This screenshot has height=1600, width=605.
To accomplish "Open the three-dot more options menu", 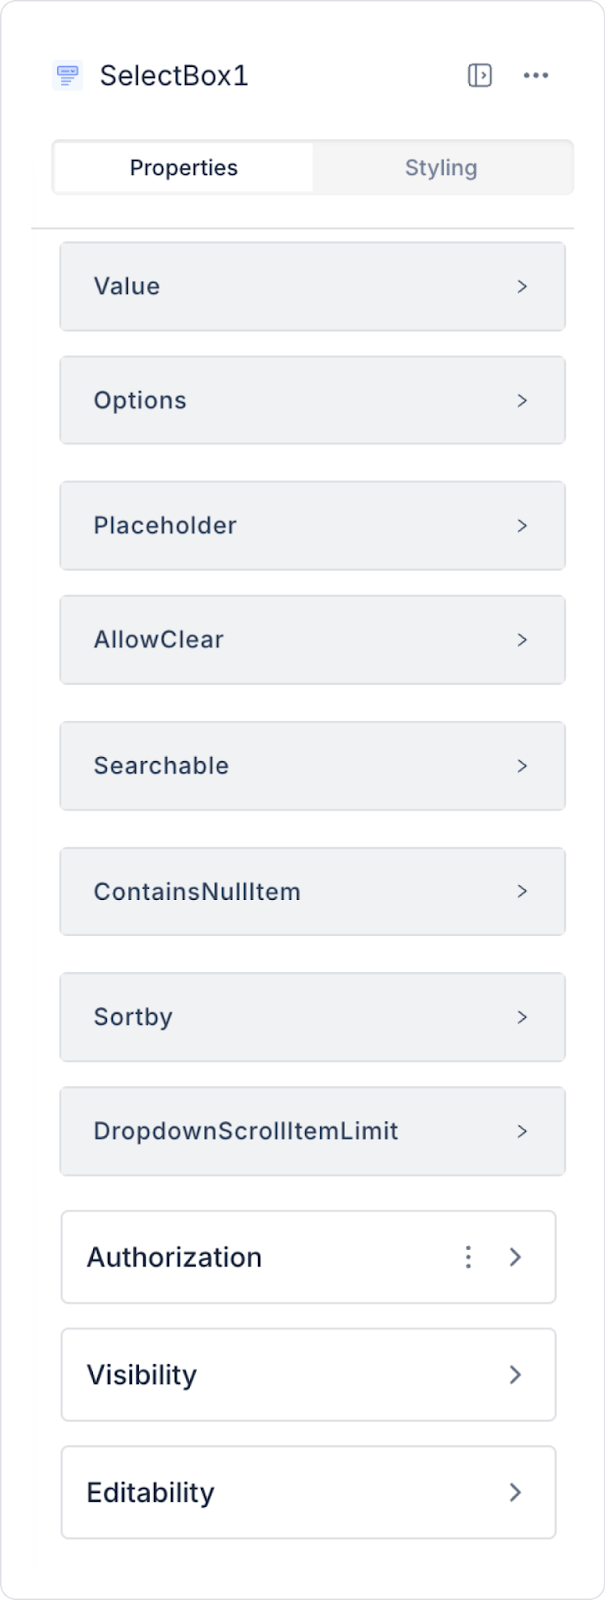I will [x=536, y=75].
